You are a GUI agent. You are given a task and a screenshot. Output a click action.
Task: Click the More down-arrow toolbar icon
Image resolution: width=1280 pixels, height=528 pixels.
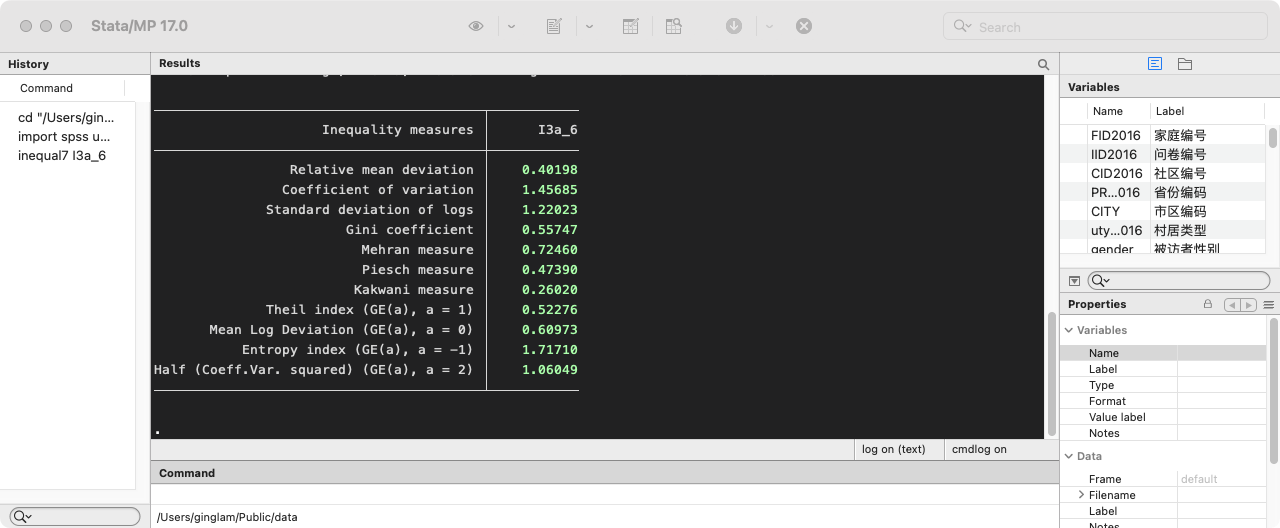click(x=734, y=26)
